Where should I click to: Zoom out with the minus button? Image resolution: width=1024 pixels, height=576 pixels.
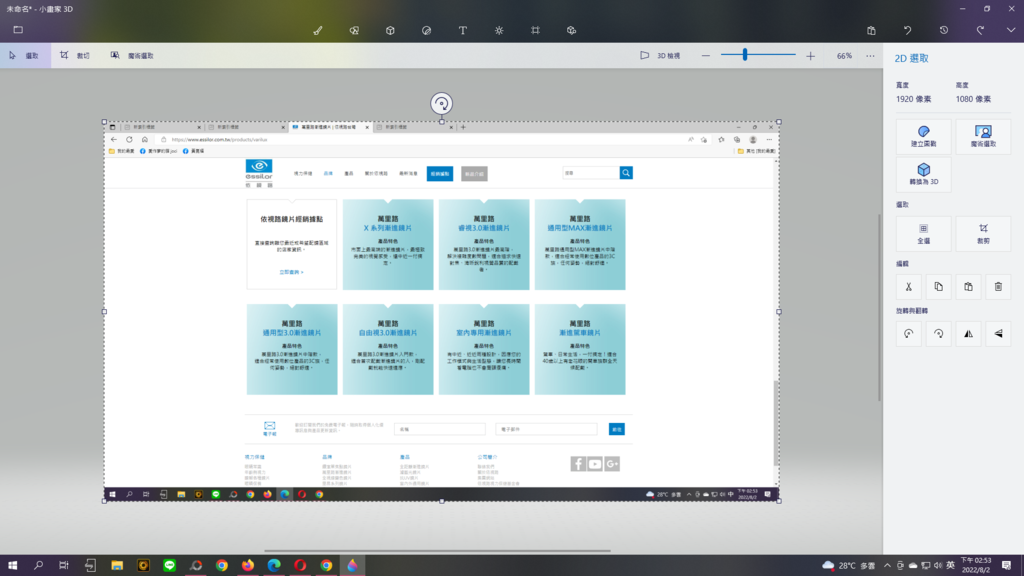click(x=705, y=56)
